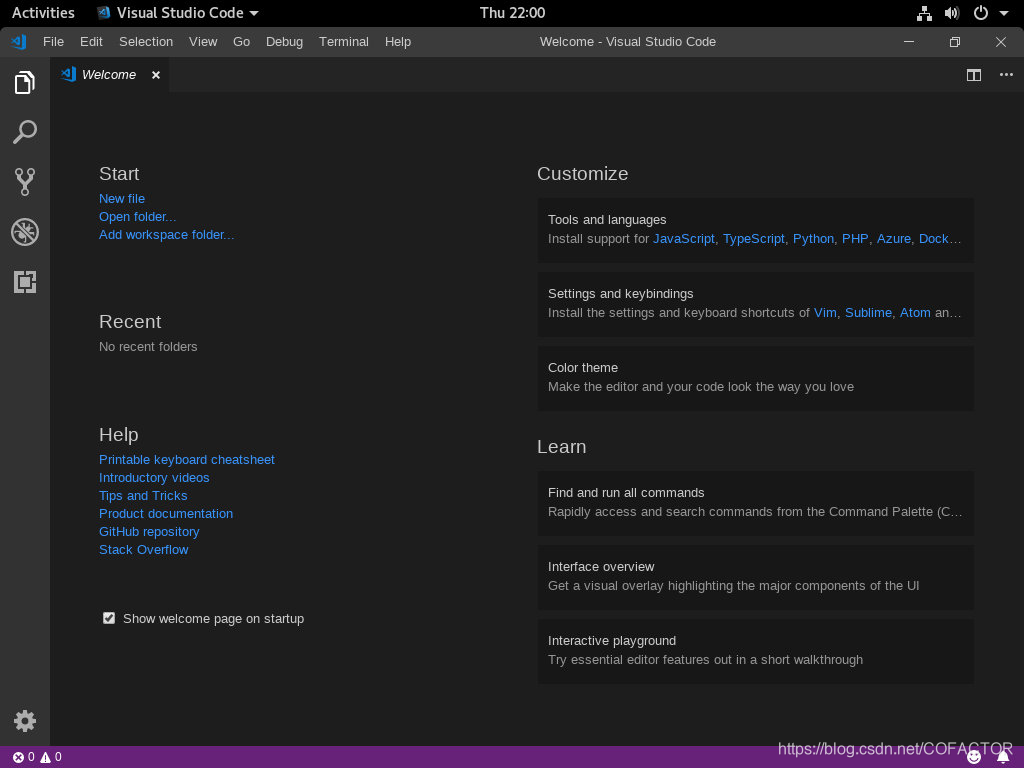Close the Welcome tab
The width and height of the screenshot is (1024, 768).
(156, 75)
